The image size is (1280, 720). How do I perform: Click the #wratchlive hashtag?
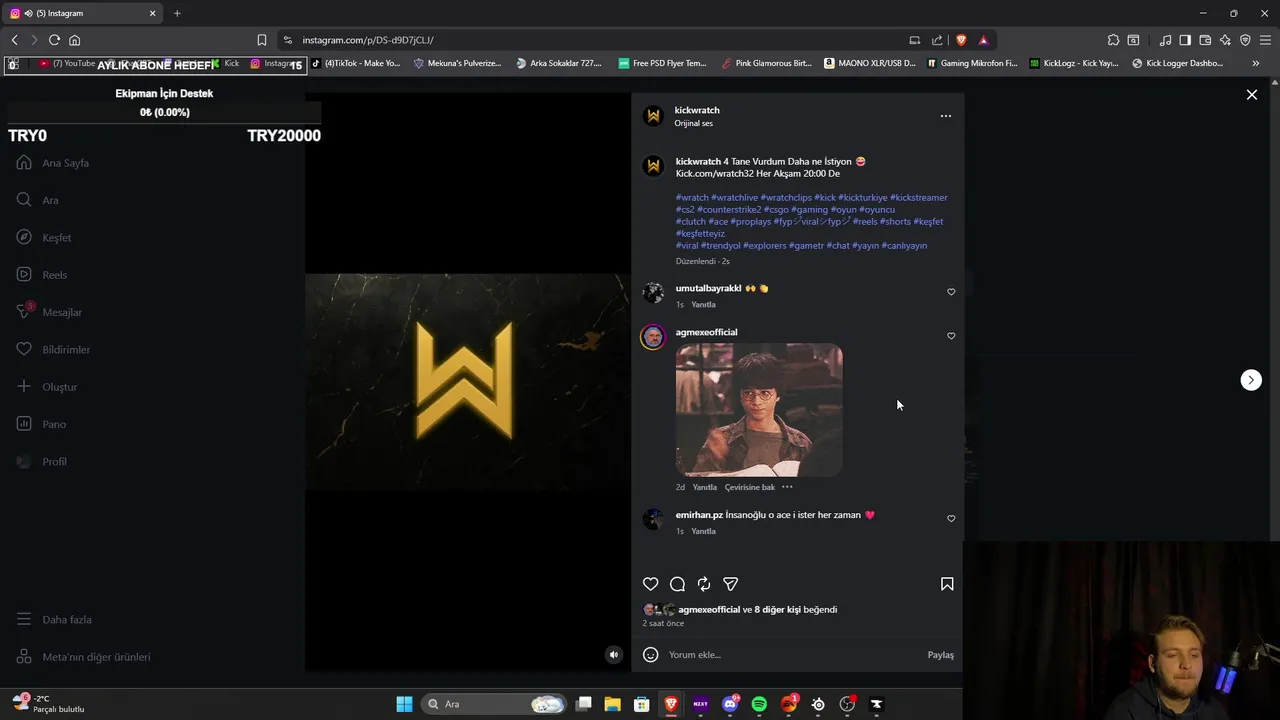coord(734,198)
